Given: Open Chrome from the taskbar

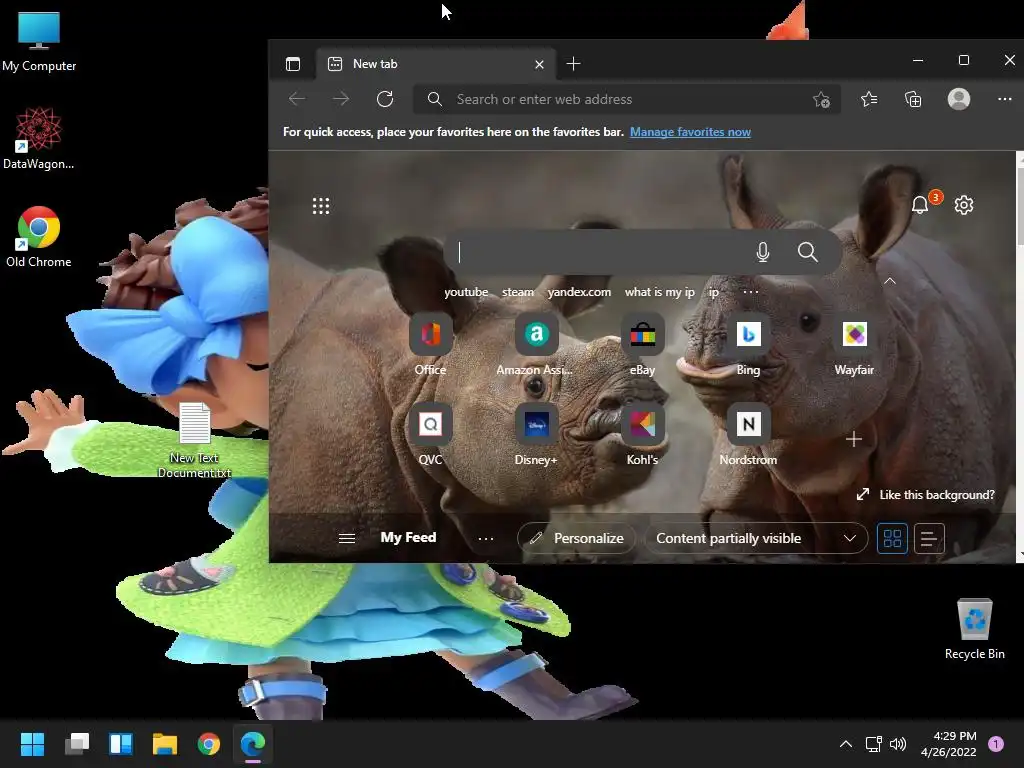Looking at the screenshot, I should pyautogui.click(x=209, y=744).
